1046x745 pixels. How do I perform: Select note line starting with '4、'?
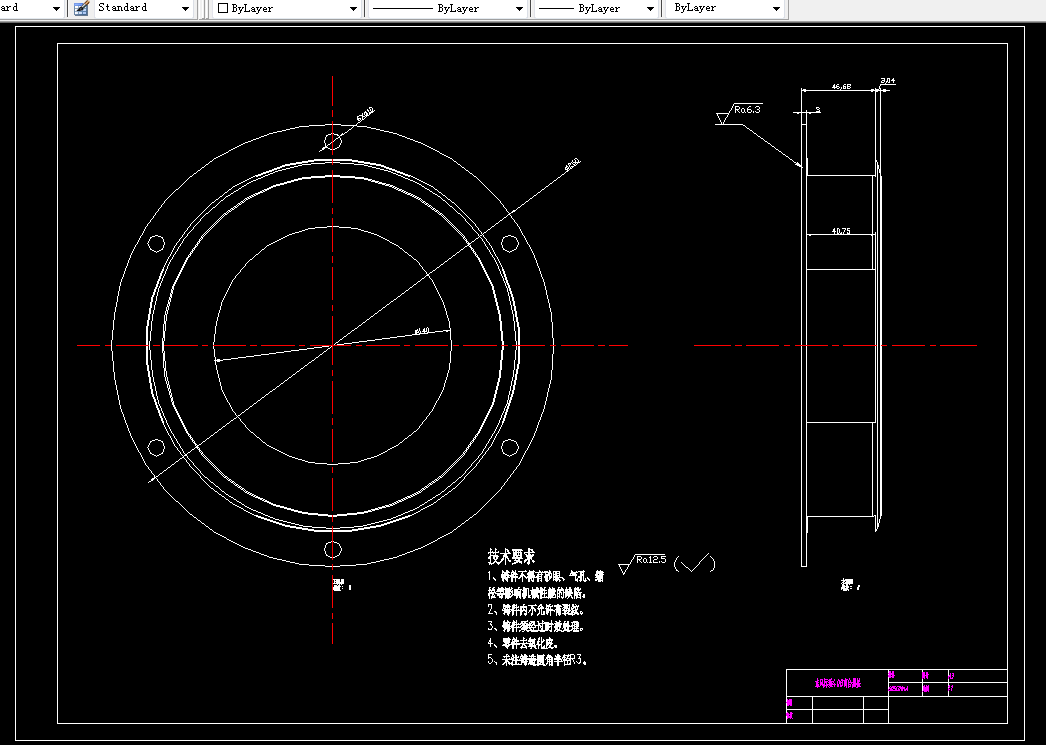click(524, 643)
